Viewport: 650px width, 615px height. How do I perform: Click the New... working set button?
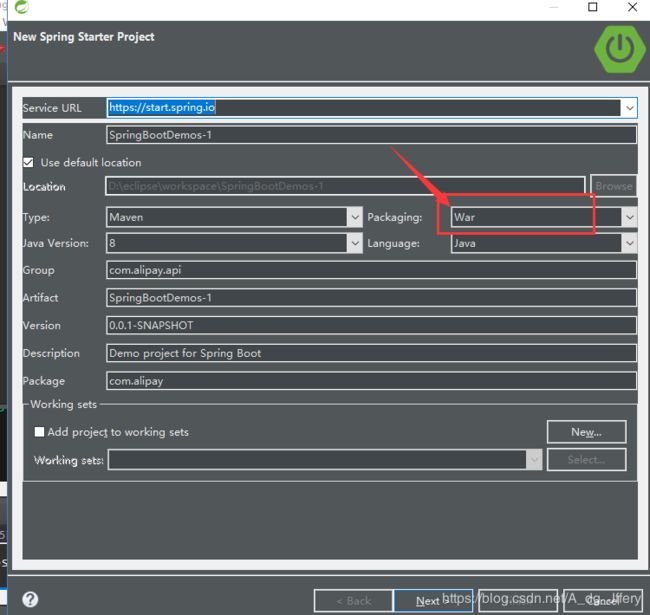click(586, 432)
